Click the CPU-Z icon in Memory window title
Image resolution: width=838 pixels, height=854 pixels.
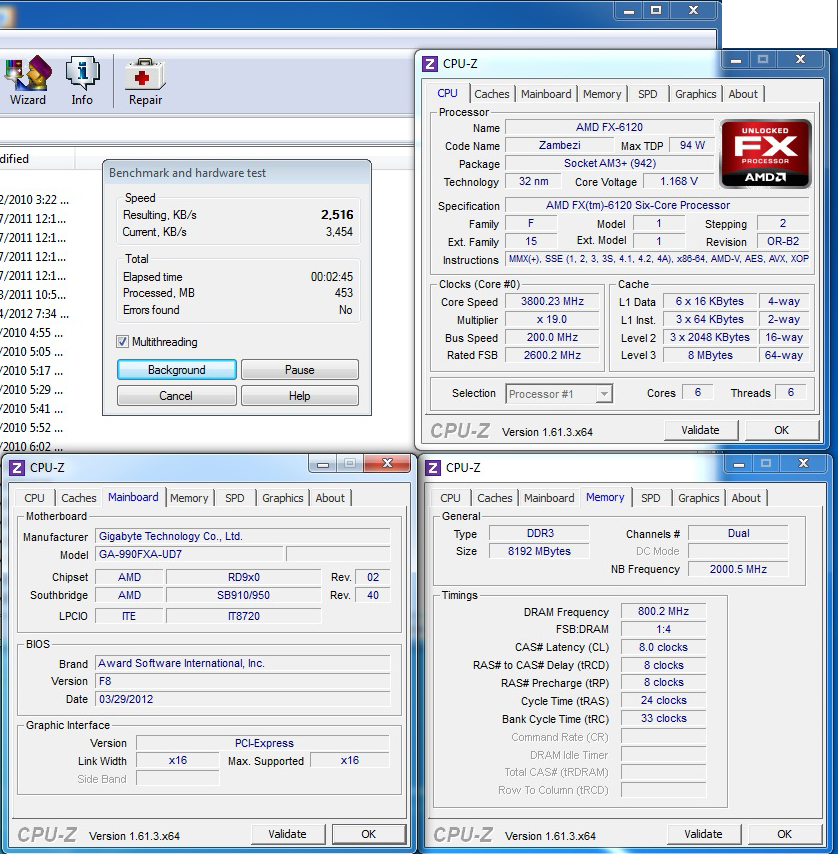[433, 467]
